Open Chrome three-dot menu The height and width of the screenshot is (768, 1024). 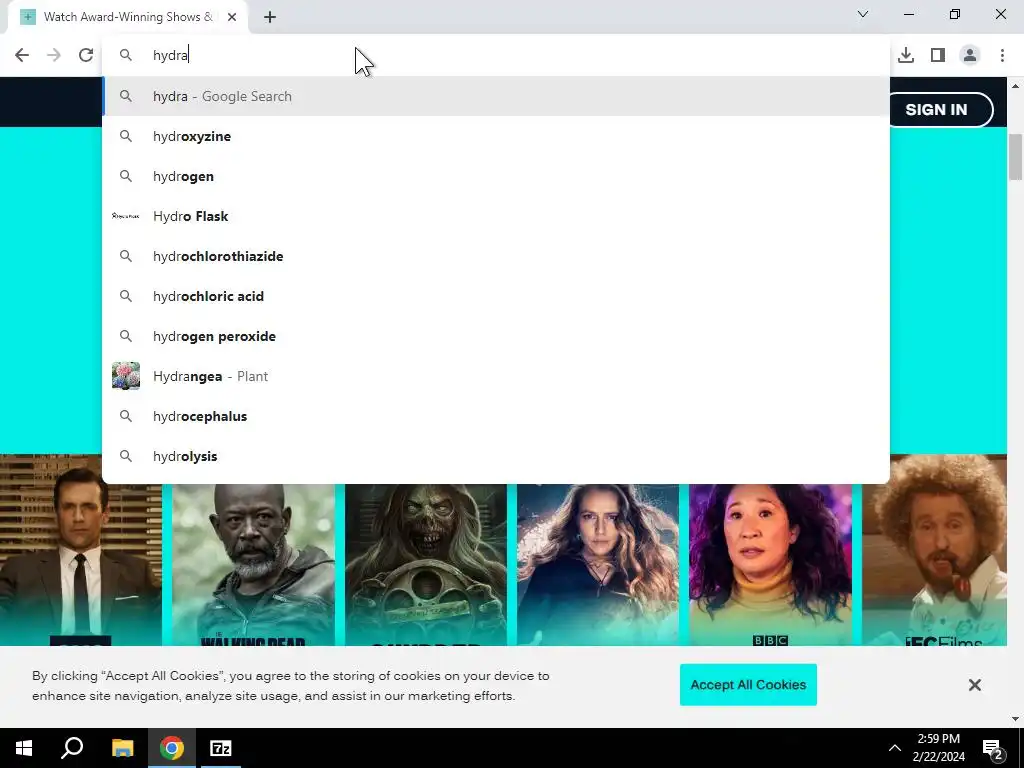click(x=1002, y=56)
